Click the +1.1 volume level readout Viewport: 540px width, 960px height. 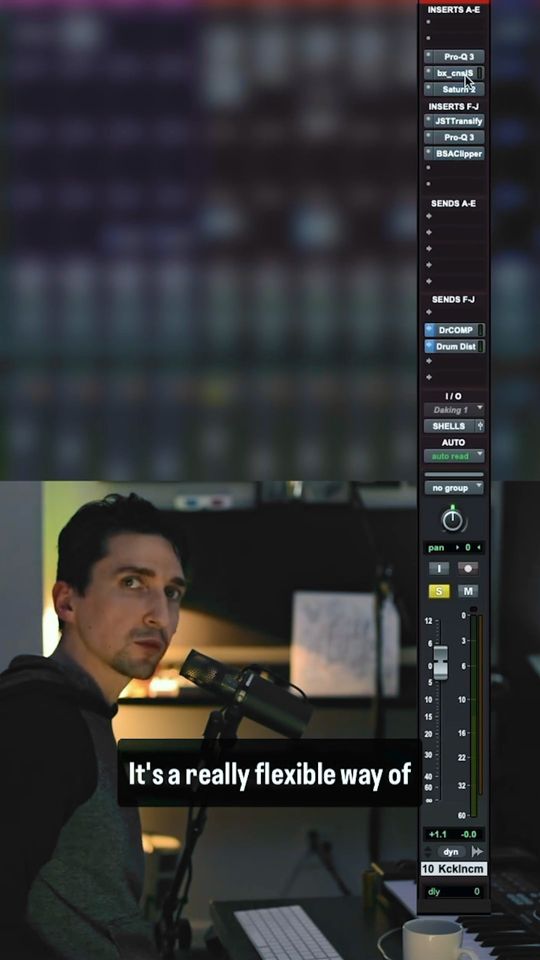pos(438,834)
